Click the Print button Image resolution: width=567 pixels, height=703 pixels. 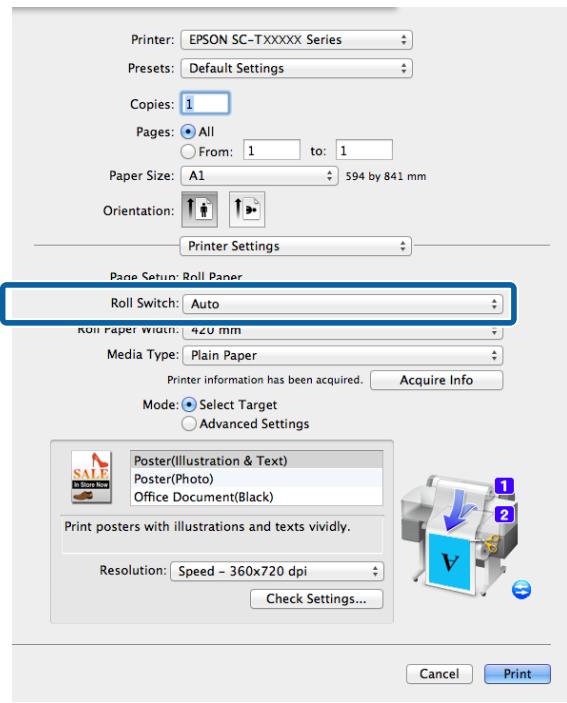pyautogui.click(x=517, y=674)
